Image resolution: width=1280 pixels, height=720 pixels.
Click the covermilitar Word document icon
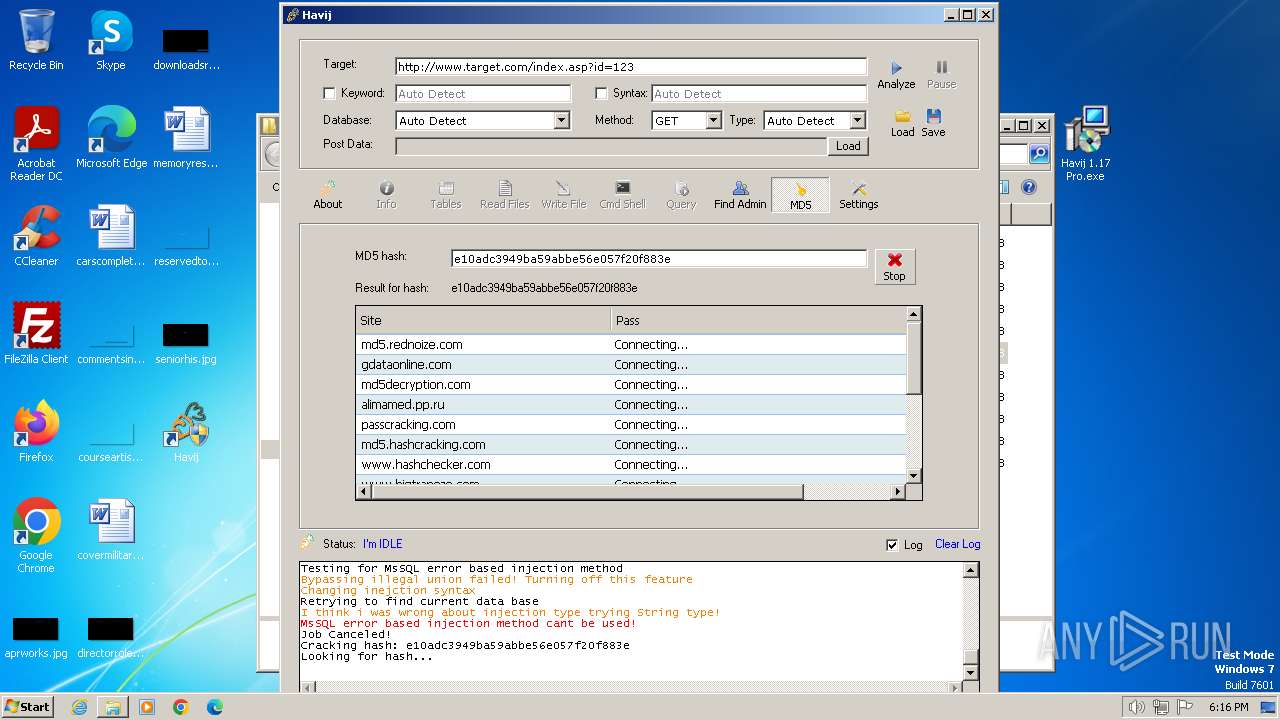coord(111,530)
